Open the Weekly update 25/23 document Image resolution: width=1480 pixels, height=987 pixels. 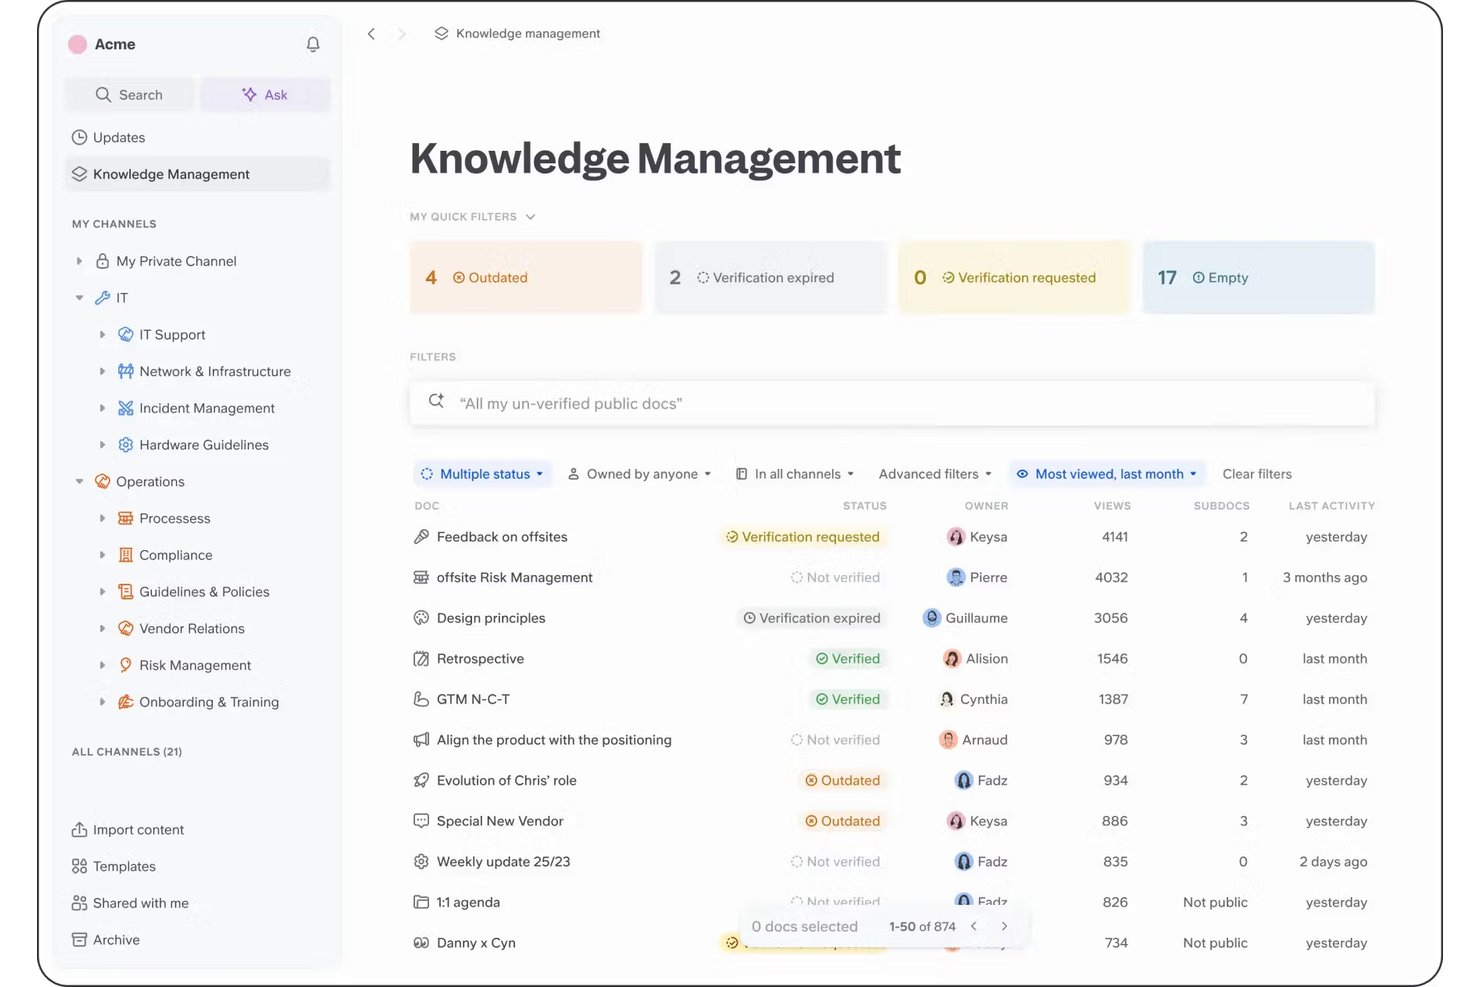coord(503,861)
